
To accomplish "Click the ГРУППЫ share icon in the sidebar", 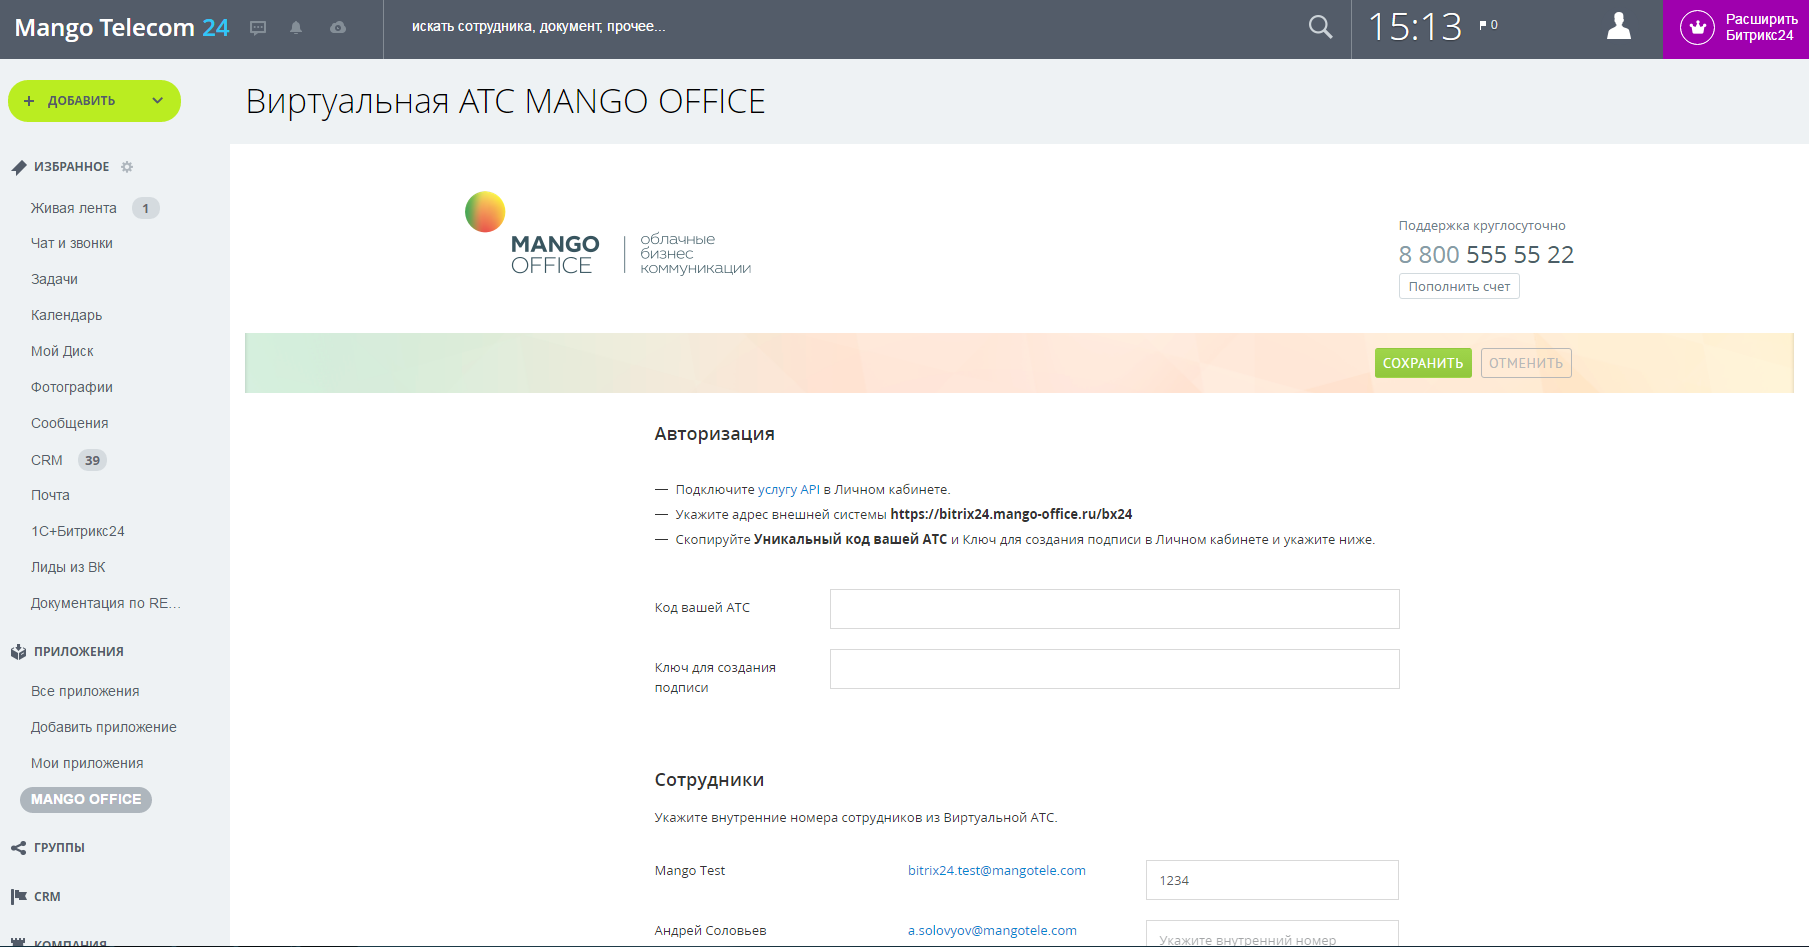I will tap(17, 847).
